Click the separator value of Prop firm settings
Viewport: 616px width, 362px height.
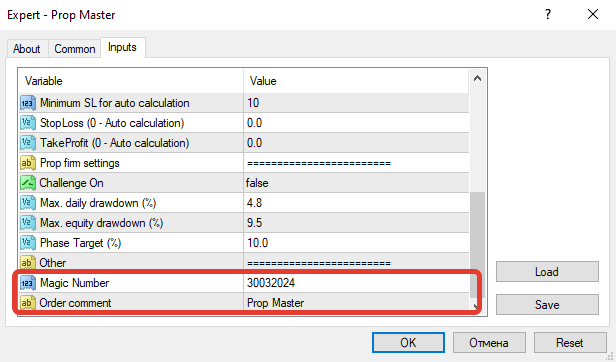(319, 163)
